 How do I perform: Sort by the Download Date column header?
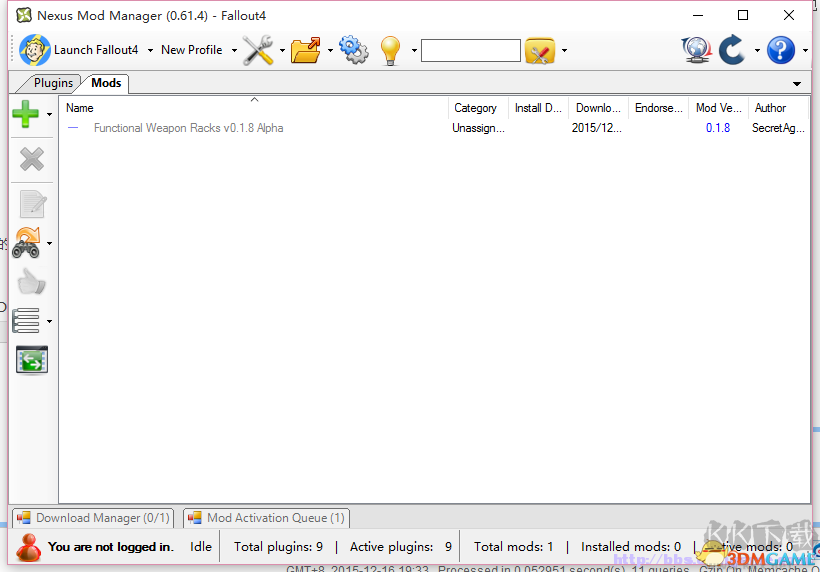click(x=598, y=108)
